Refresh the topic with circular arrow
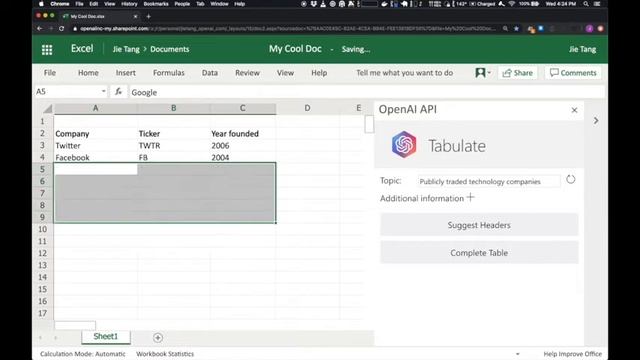This screenshot has width=640, height=360. click(571, 180)
